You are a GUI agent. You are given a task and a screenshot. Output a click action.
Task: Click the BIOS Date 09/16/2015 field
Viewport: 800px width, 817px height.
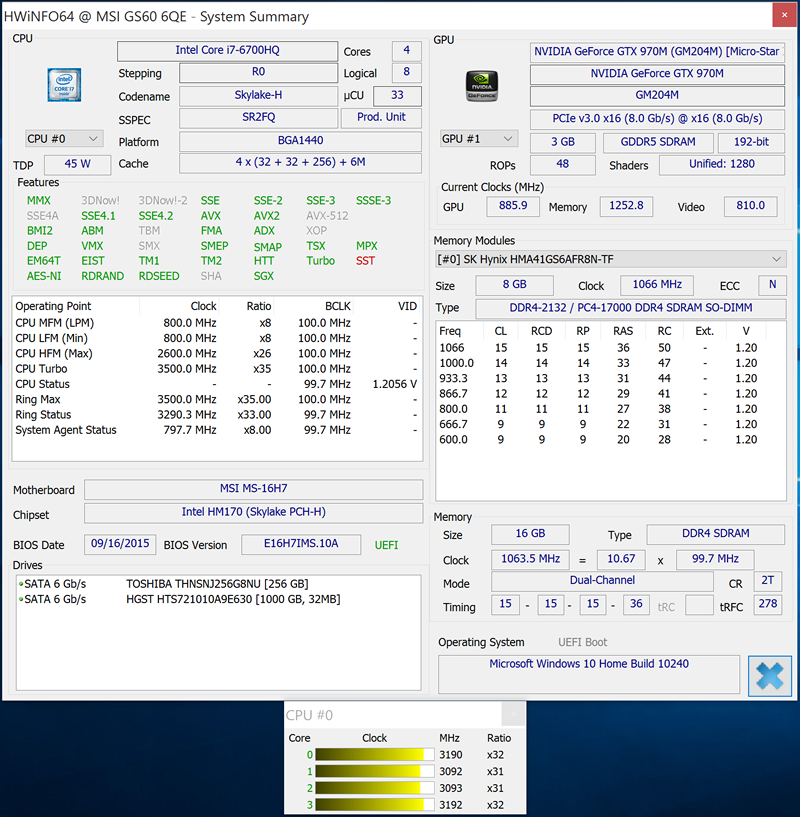(120, 544)
